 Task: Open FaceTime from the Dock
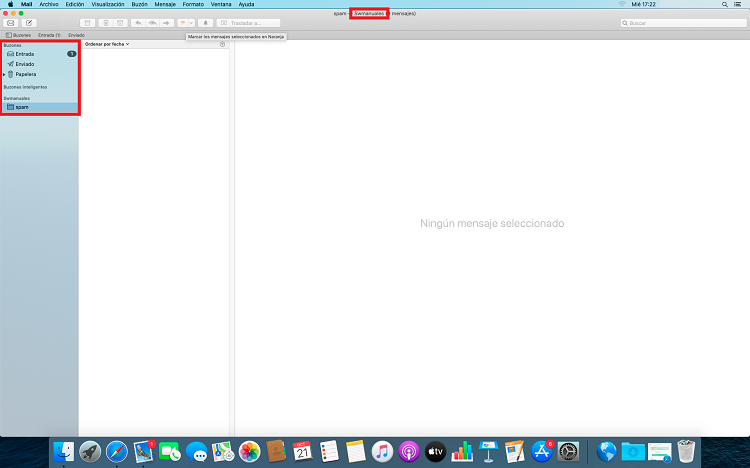pos(170,451)
